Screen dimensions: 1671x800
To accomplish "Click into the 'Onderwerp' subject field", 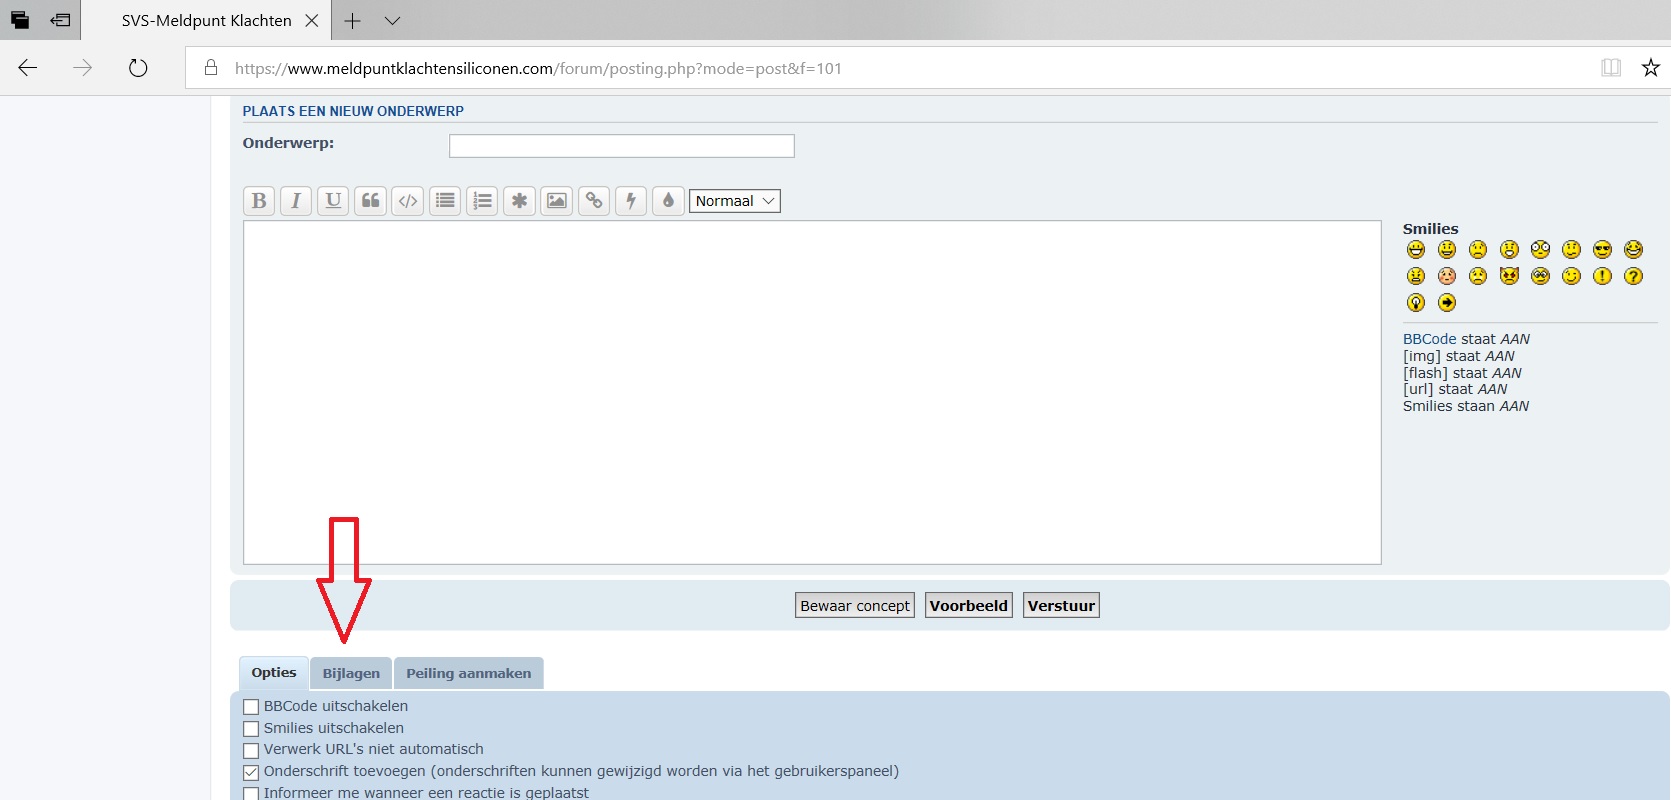I will point(621,146).
